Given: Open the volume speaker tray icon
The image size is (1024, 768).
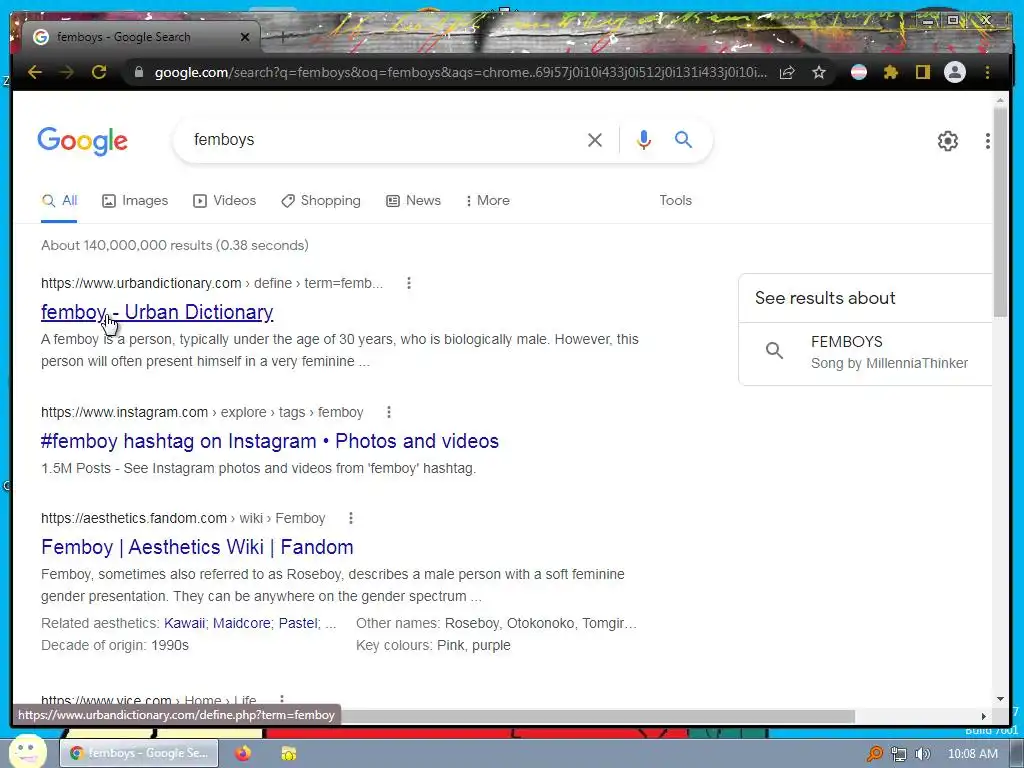Looking at the screenshot, I should coord(923,754).
